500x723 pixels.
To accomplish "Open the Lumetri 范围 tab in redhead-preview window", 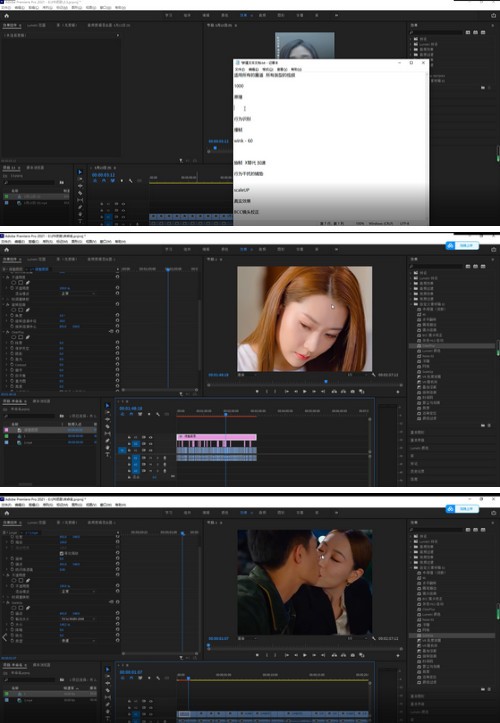I will tap(36, 260).
